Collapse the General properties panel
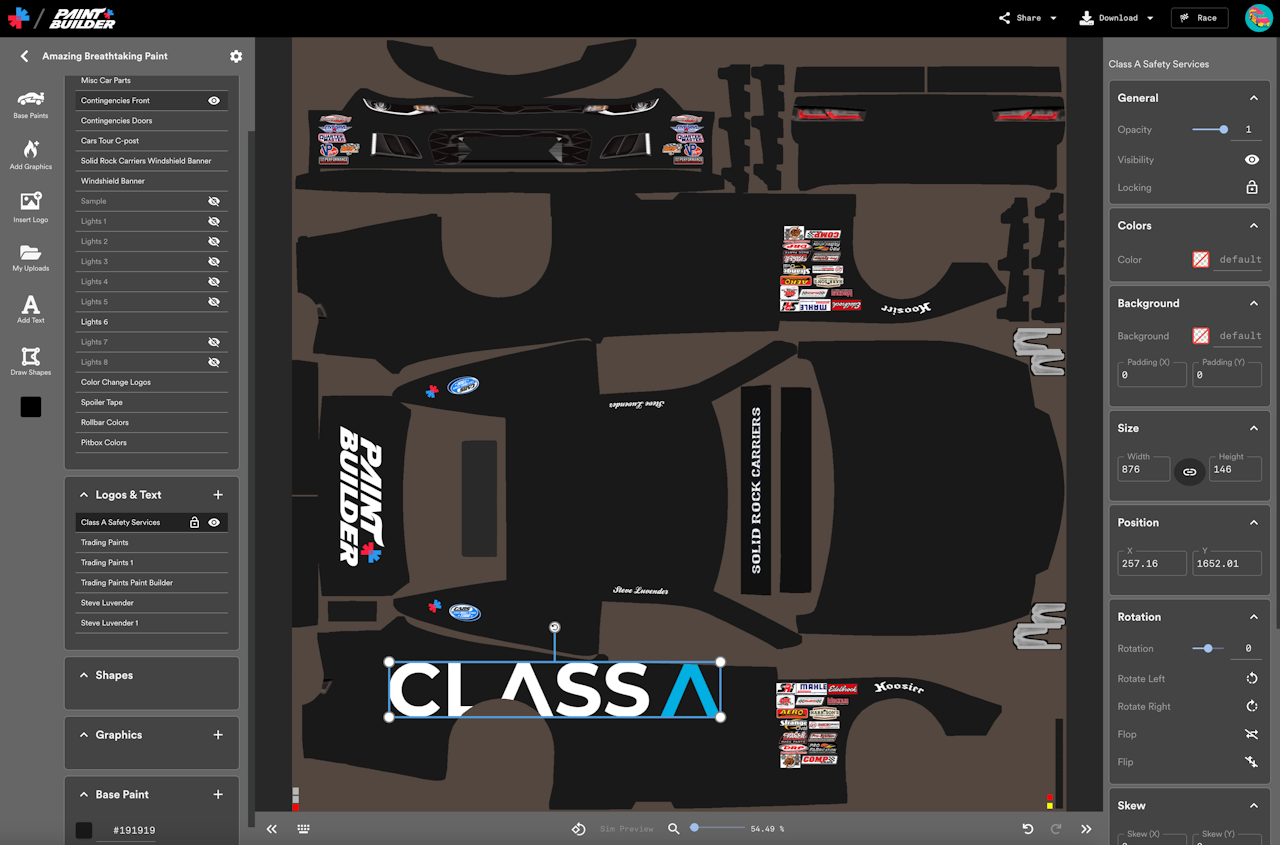Screen dimensions: 1280x845 point(1253,98)
